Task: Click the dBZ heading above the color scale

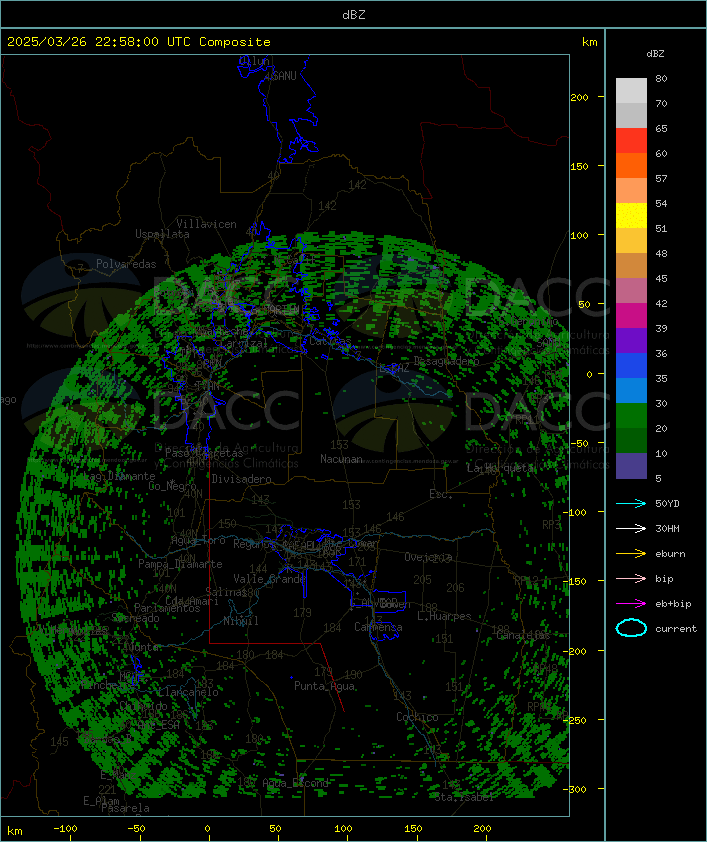Action: pos(655,54)
